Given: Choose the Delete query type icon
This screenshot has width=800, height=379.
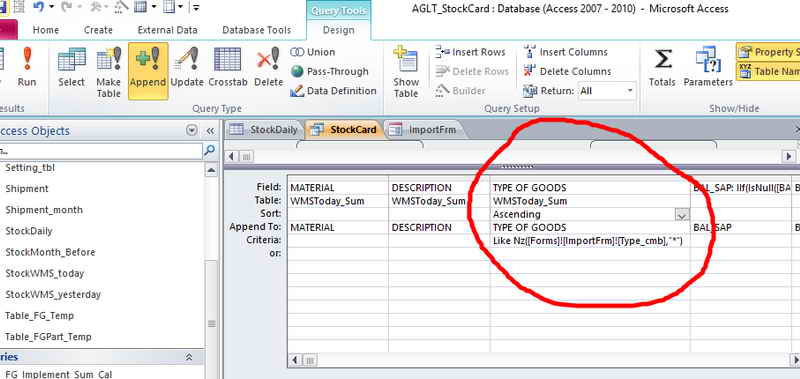Looking at the screenshot, I should (x=268, y=67).
